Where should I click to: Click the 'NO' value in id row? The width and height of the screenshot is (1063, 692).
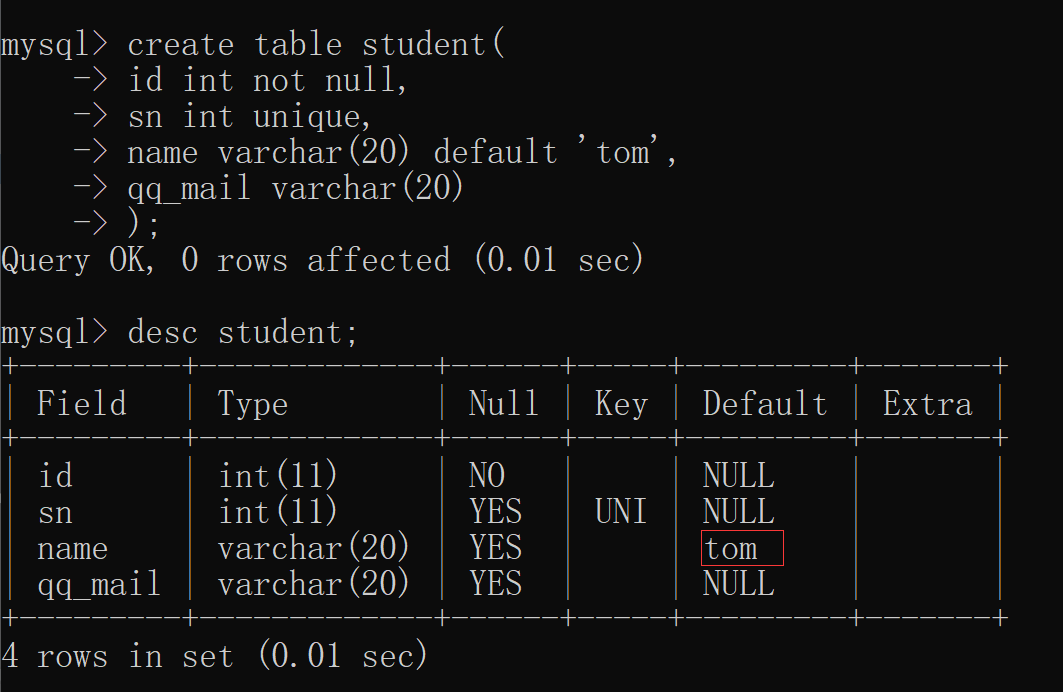487,476
